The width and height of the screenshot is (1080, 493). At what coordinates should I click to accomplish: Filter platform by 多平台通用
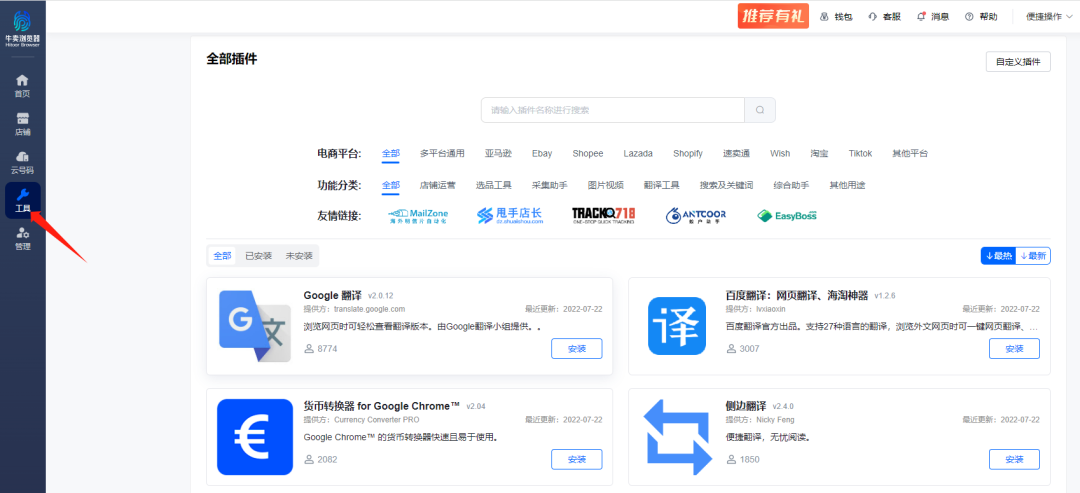[x=442, y=154]
